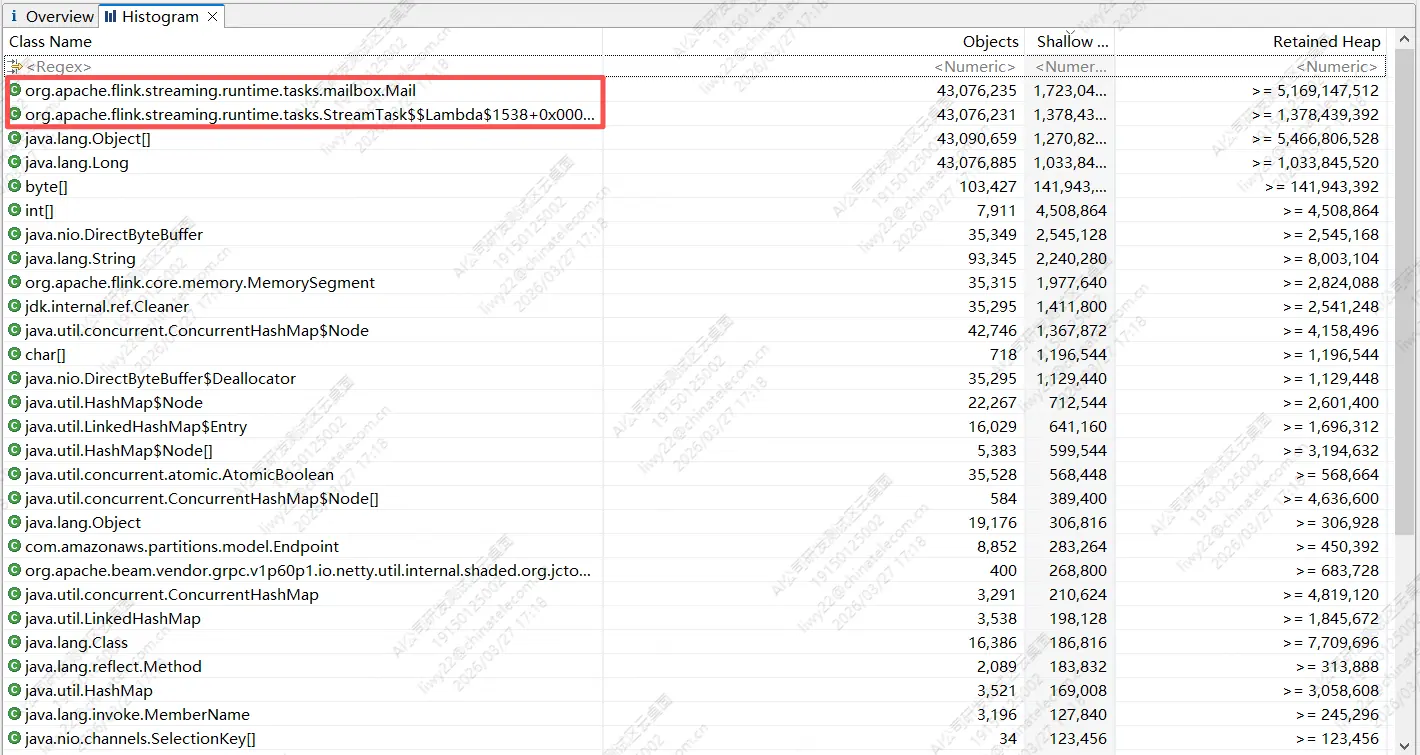Sort by the Objects column header
This screenshot has width=1420, height=755.
coord(990,41)
